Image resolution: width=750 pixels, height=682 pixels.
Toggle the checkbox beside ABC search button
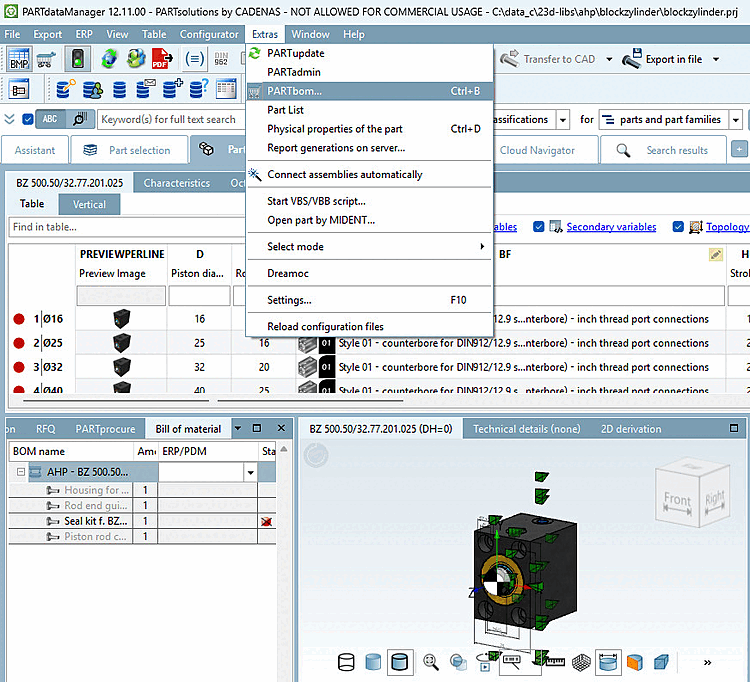coord(28,119)
